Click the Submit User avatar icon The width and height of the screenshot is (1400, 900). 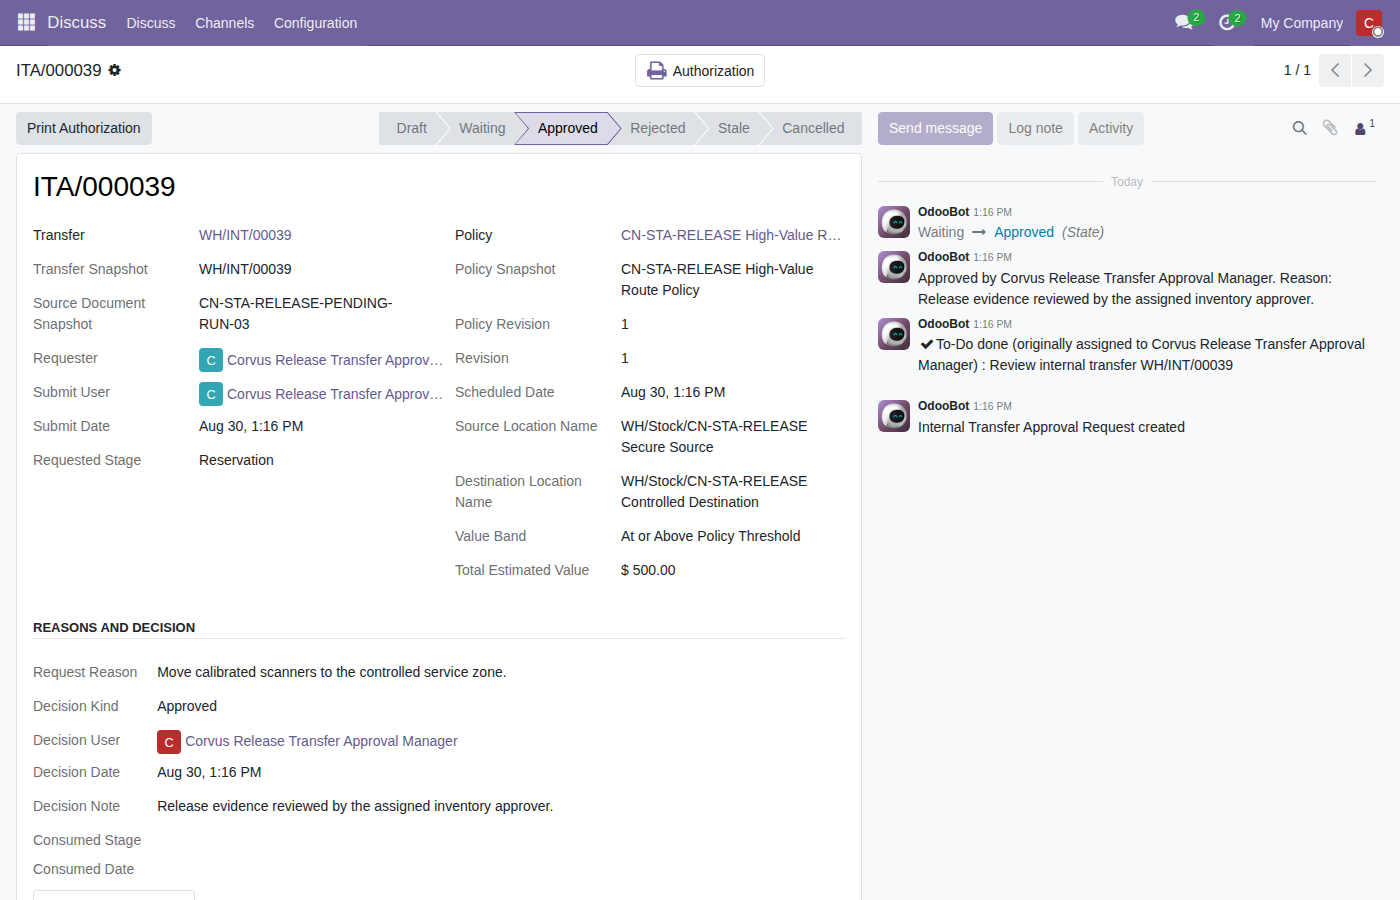(211, 394)
